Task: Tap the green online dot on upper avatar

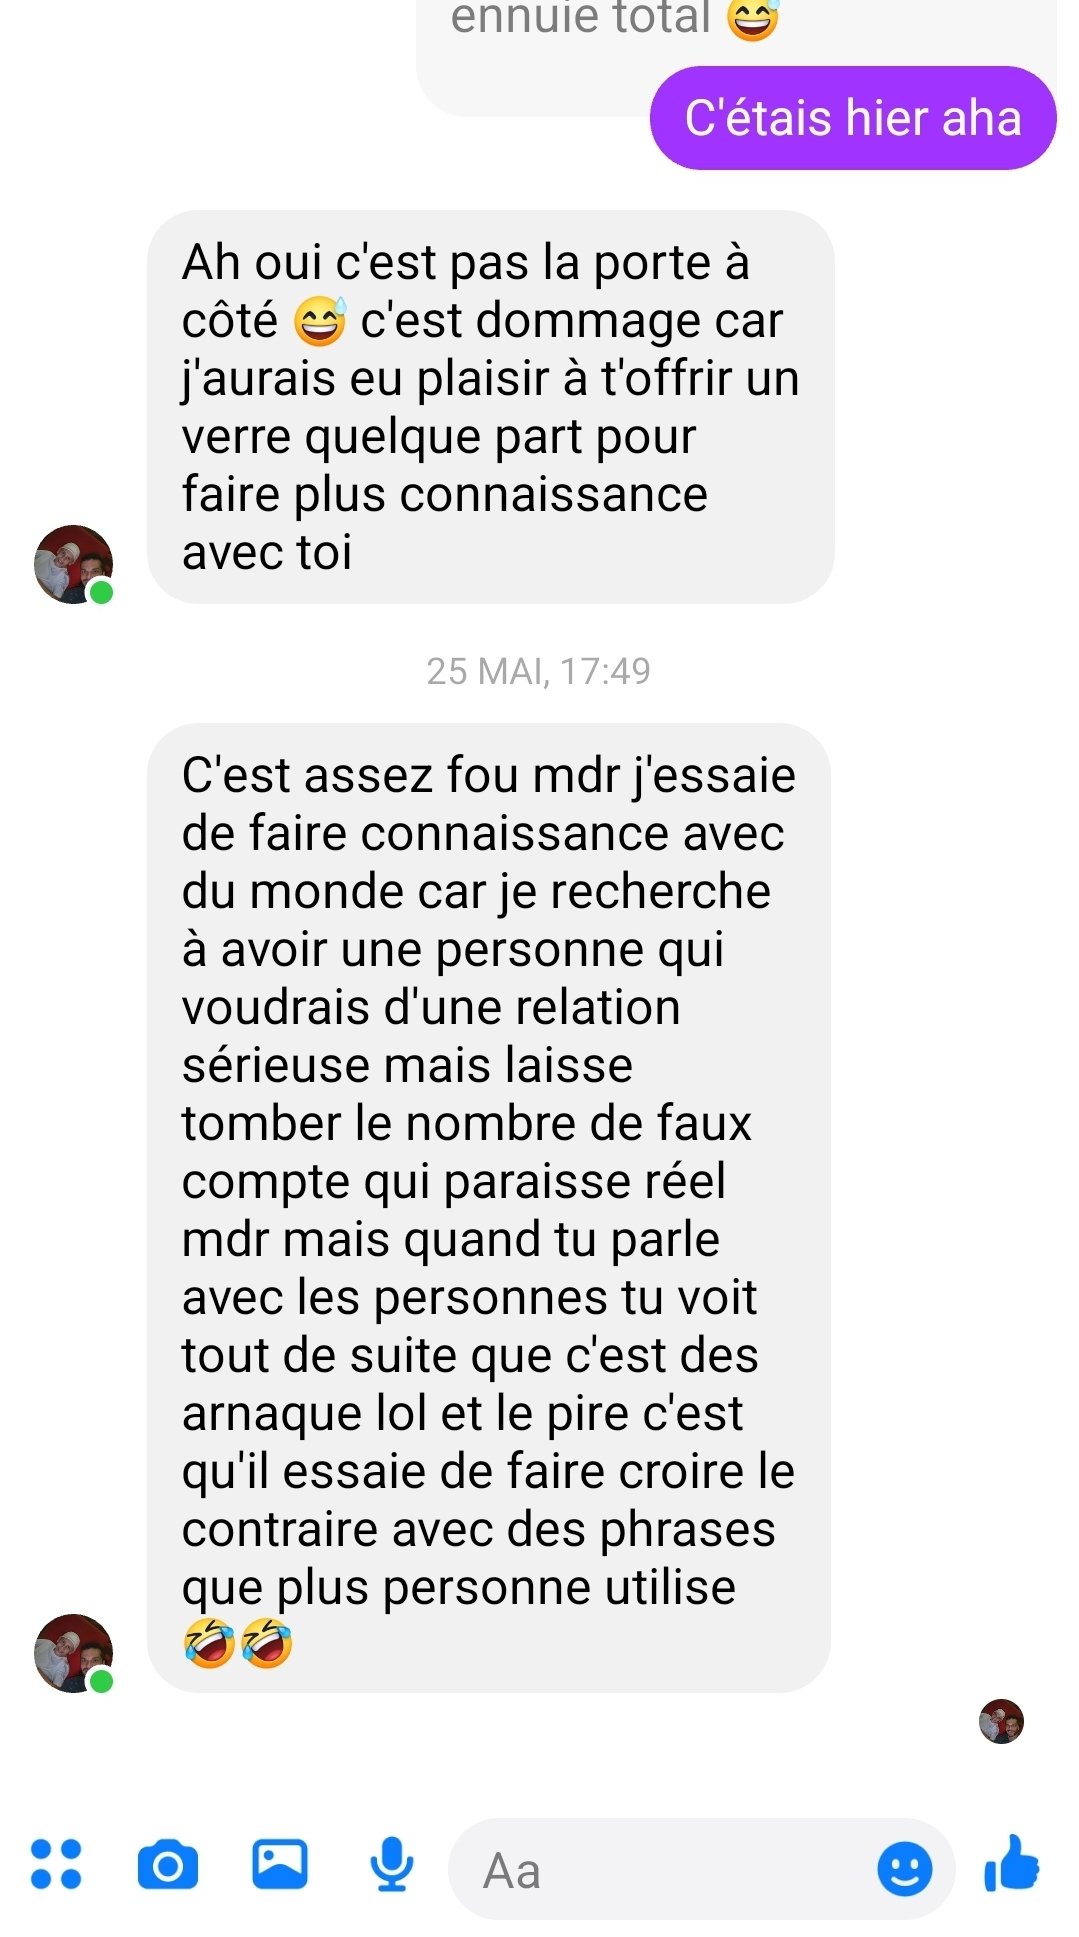Action: coord(101,593)
